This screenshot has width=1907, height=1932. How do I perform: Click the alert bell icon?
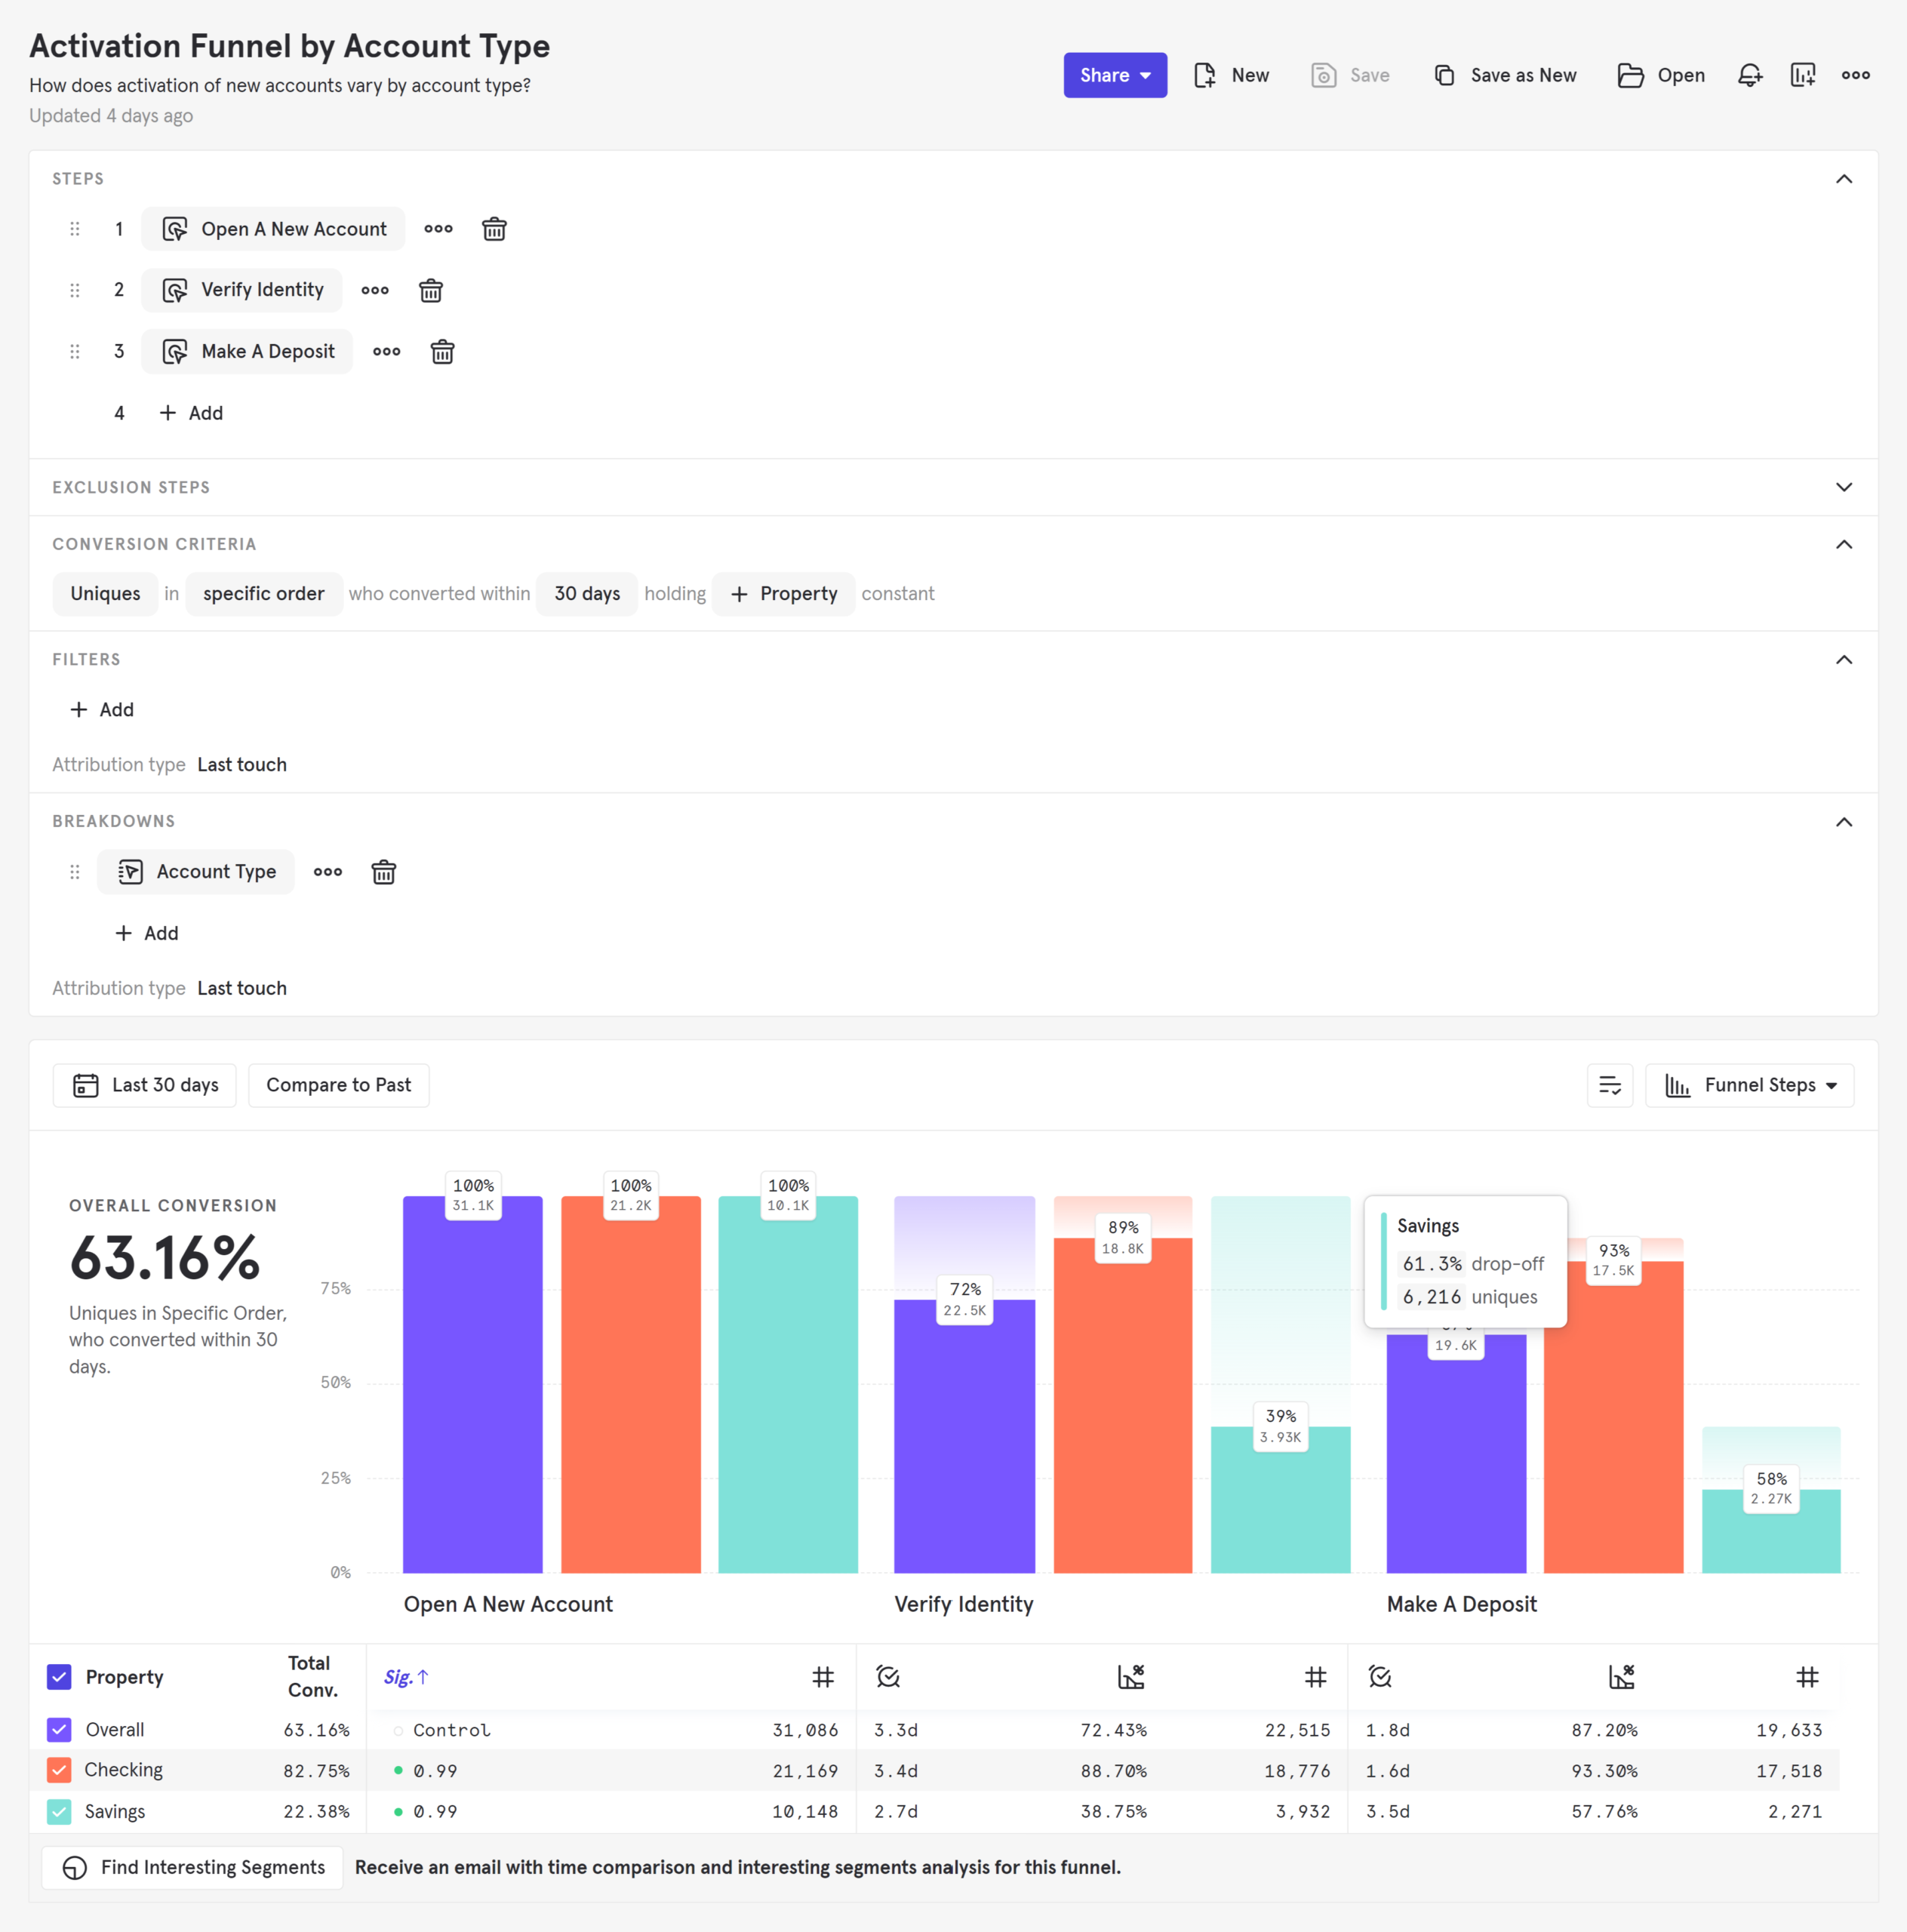tap(1750, 75)
